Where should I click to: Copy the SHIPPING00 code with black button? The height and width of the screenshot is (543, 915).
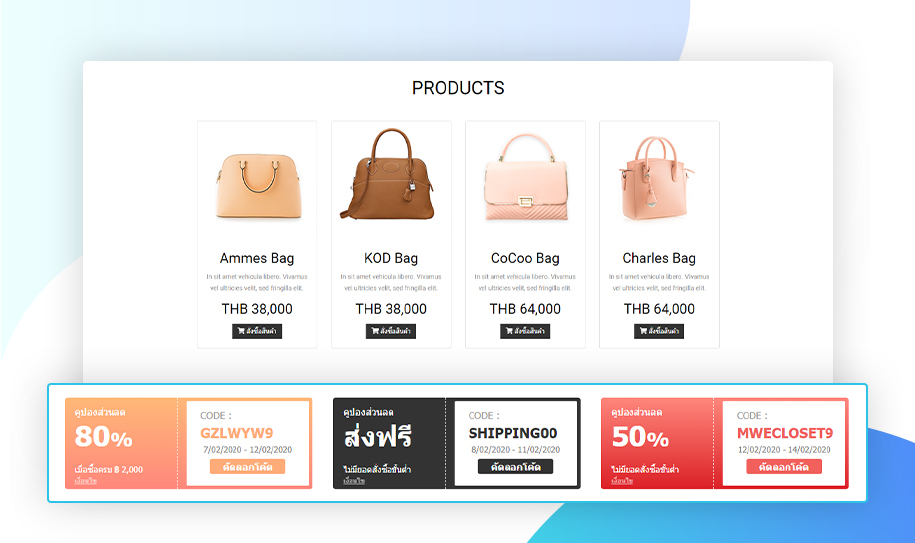coord(515,467)
